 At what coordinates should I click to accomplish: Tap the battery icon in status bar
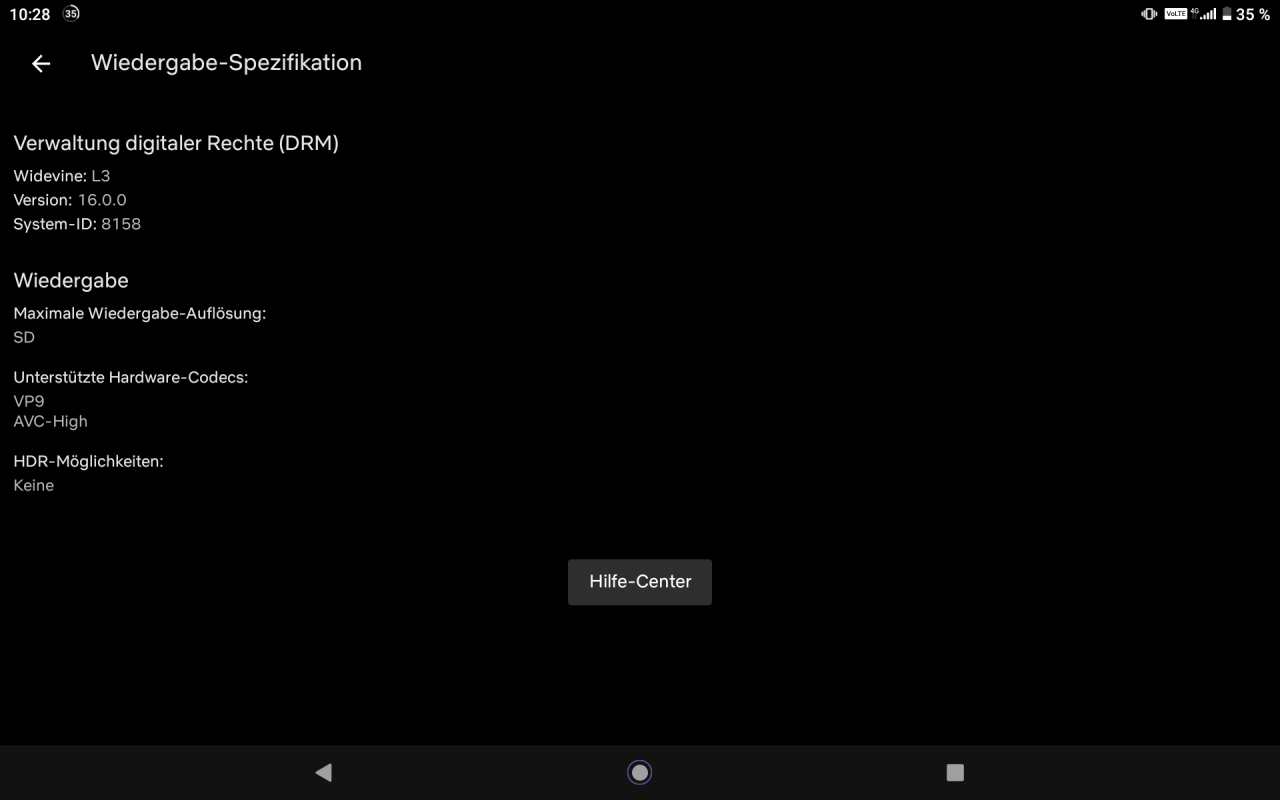tap(1226, 14)
